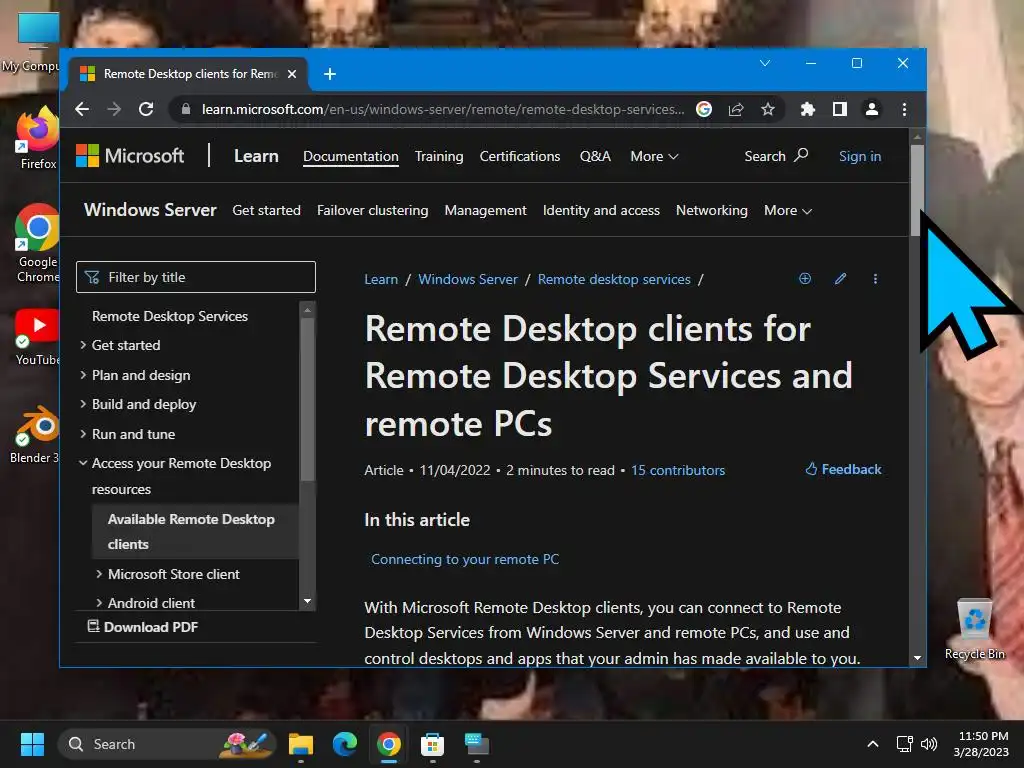The height and width of the screenshot is (768, 1024).
Task: Bookmark this page with the star
Action: 768,109
